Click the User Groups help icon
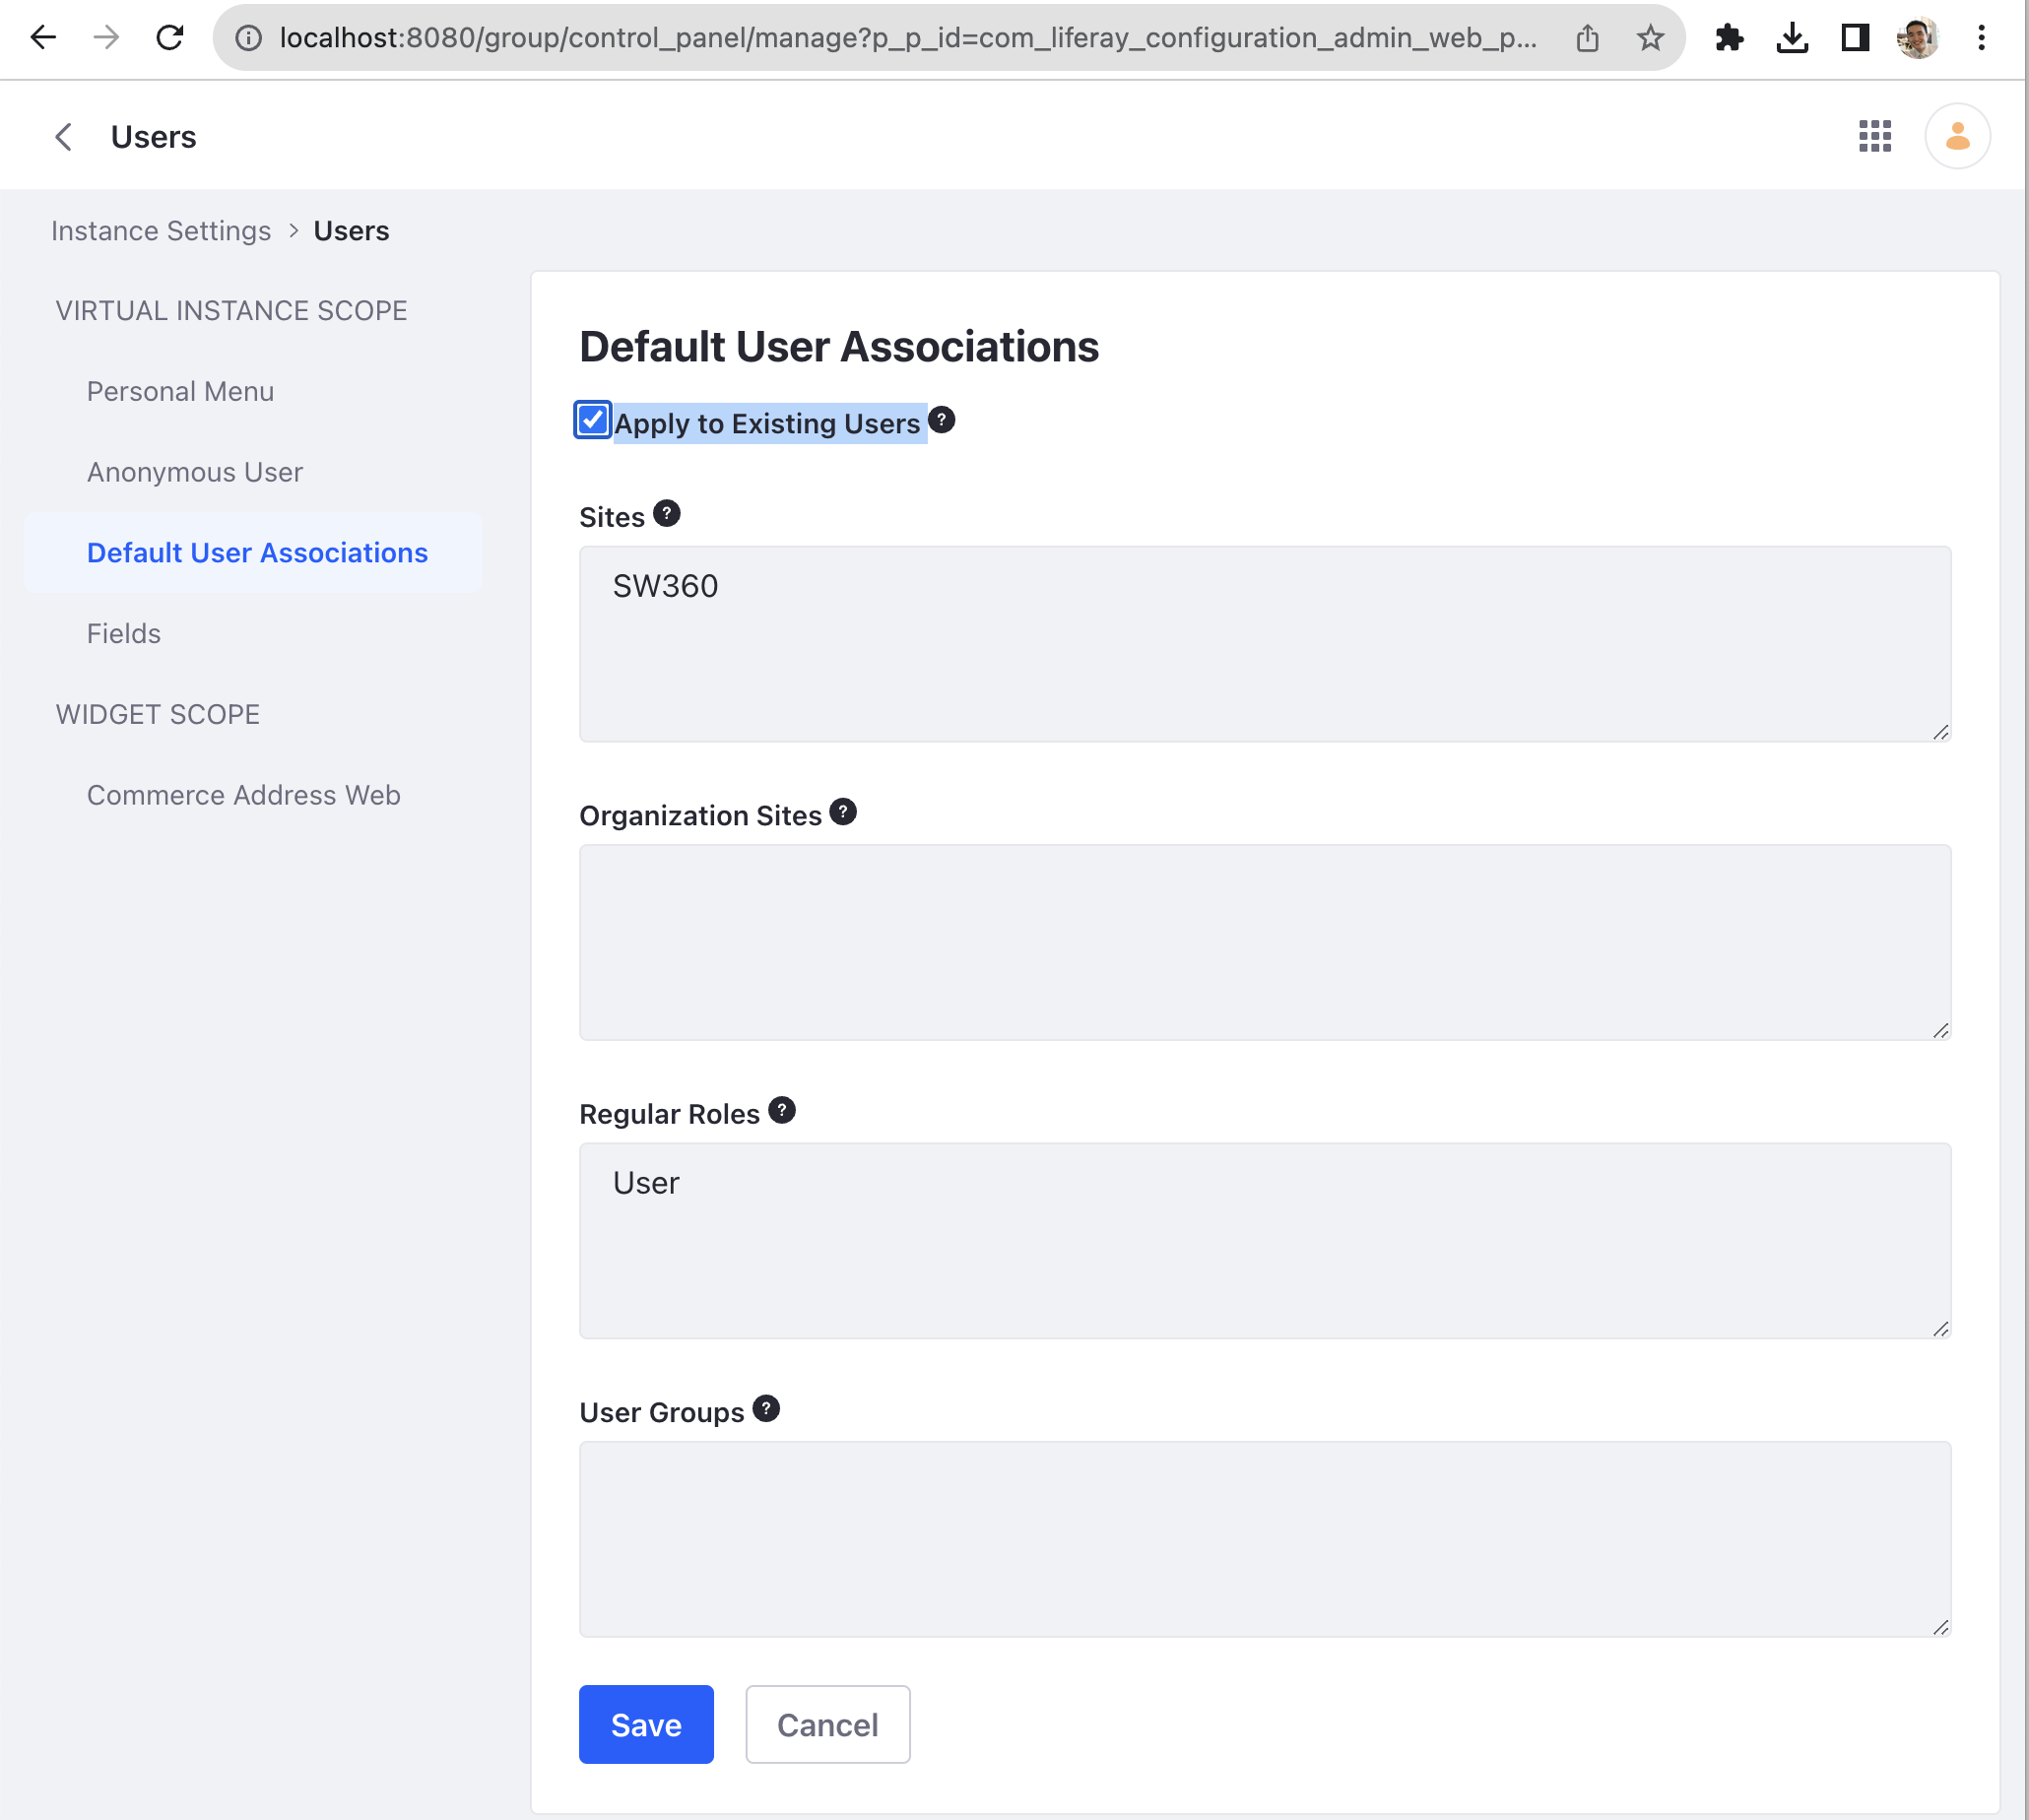Screen dimensions: 2029x1820 (x=765, y=1409)
